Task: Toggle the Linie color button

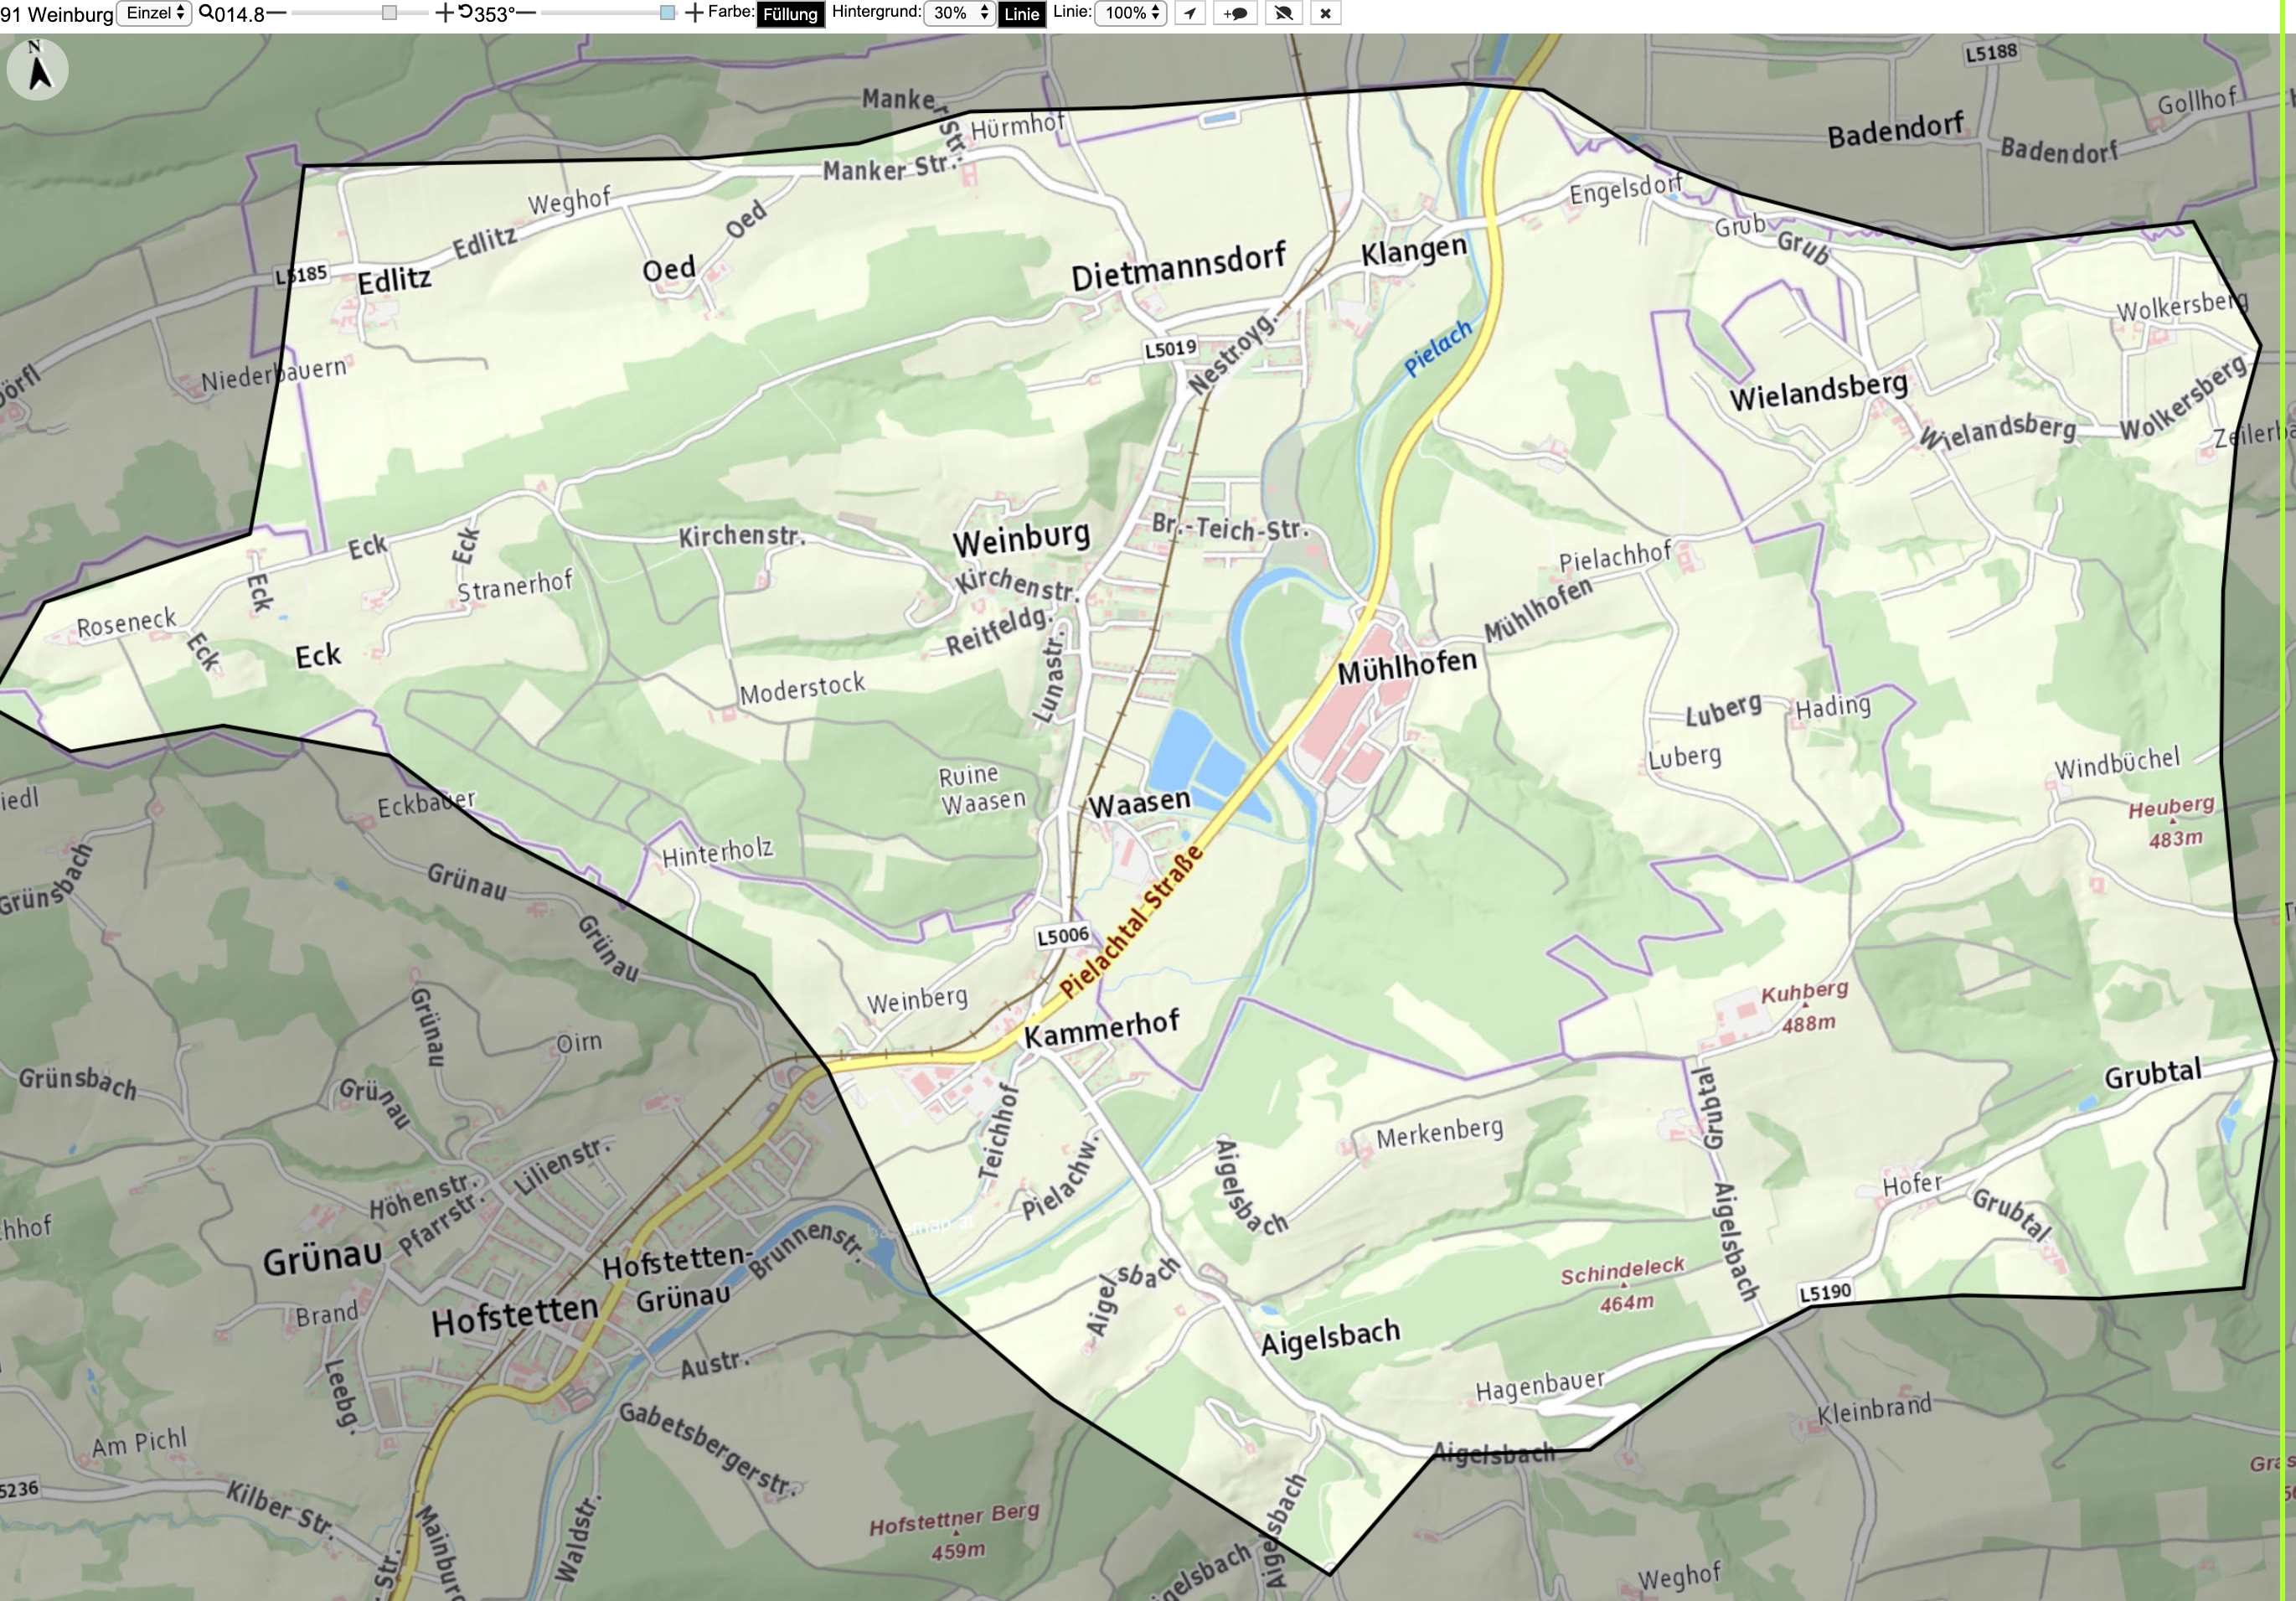Action: (x=1021, y=14)
